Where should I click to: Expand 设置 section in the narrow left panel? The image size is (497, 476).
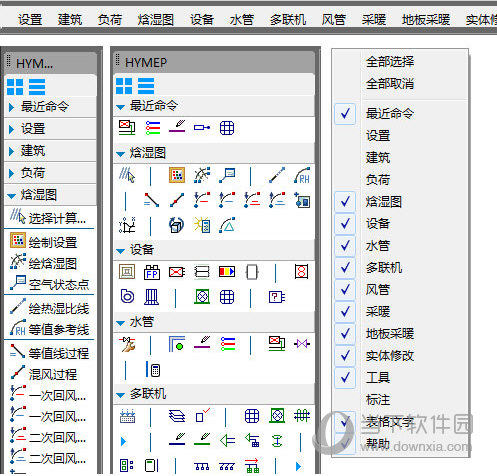pos(50,129)
